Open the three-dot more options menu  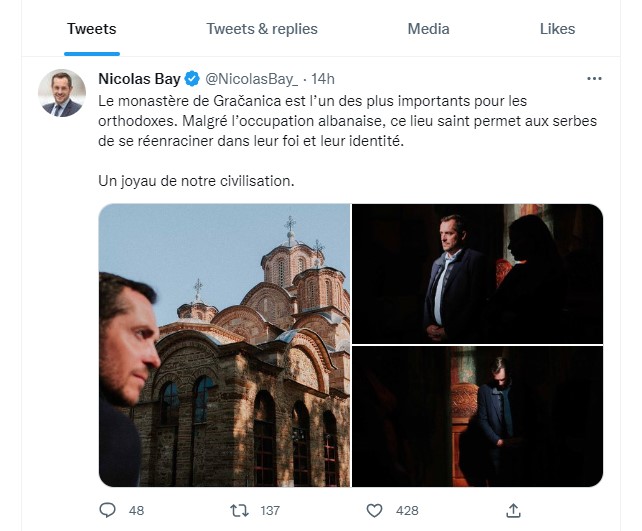pos(594,79)
